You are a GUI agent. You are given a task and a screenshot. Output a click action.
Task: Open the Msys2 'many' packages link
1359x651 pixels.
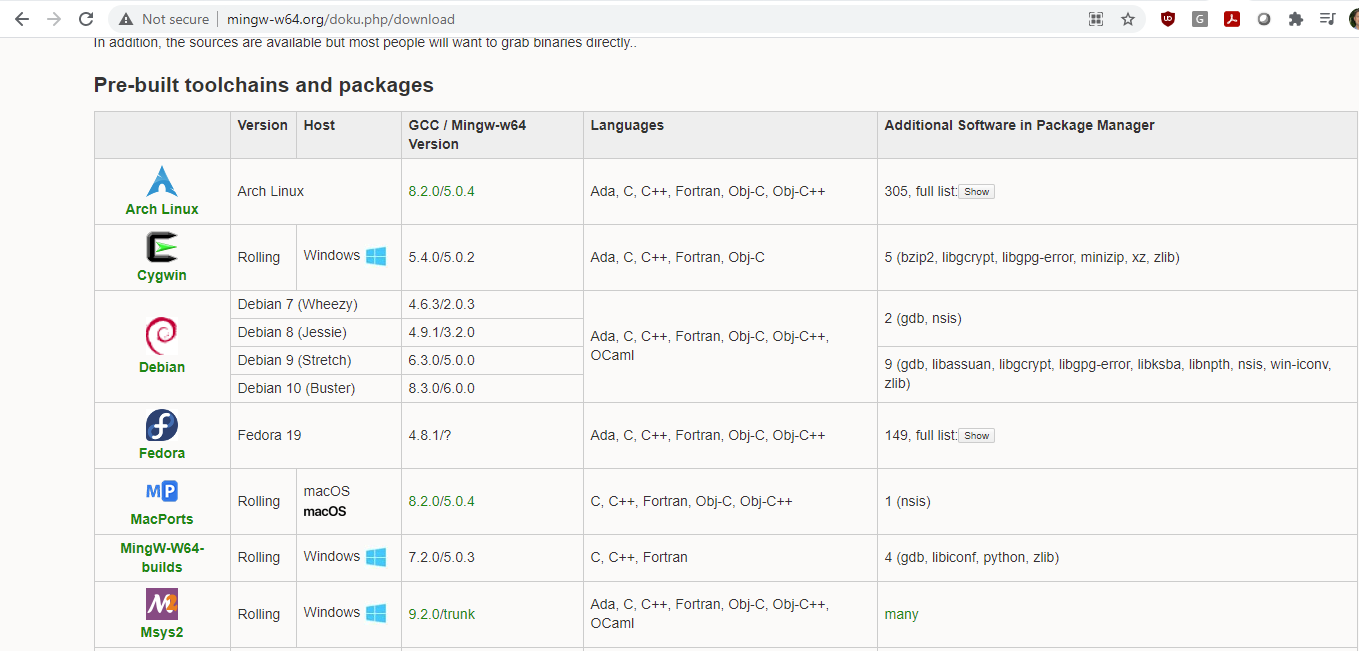pos(901,614)
